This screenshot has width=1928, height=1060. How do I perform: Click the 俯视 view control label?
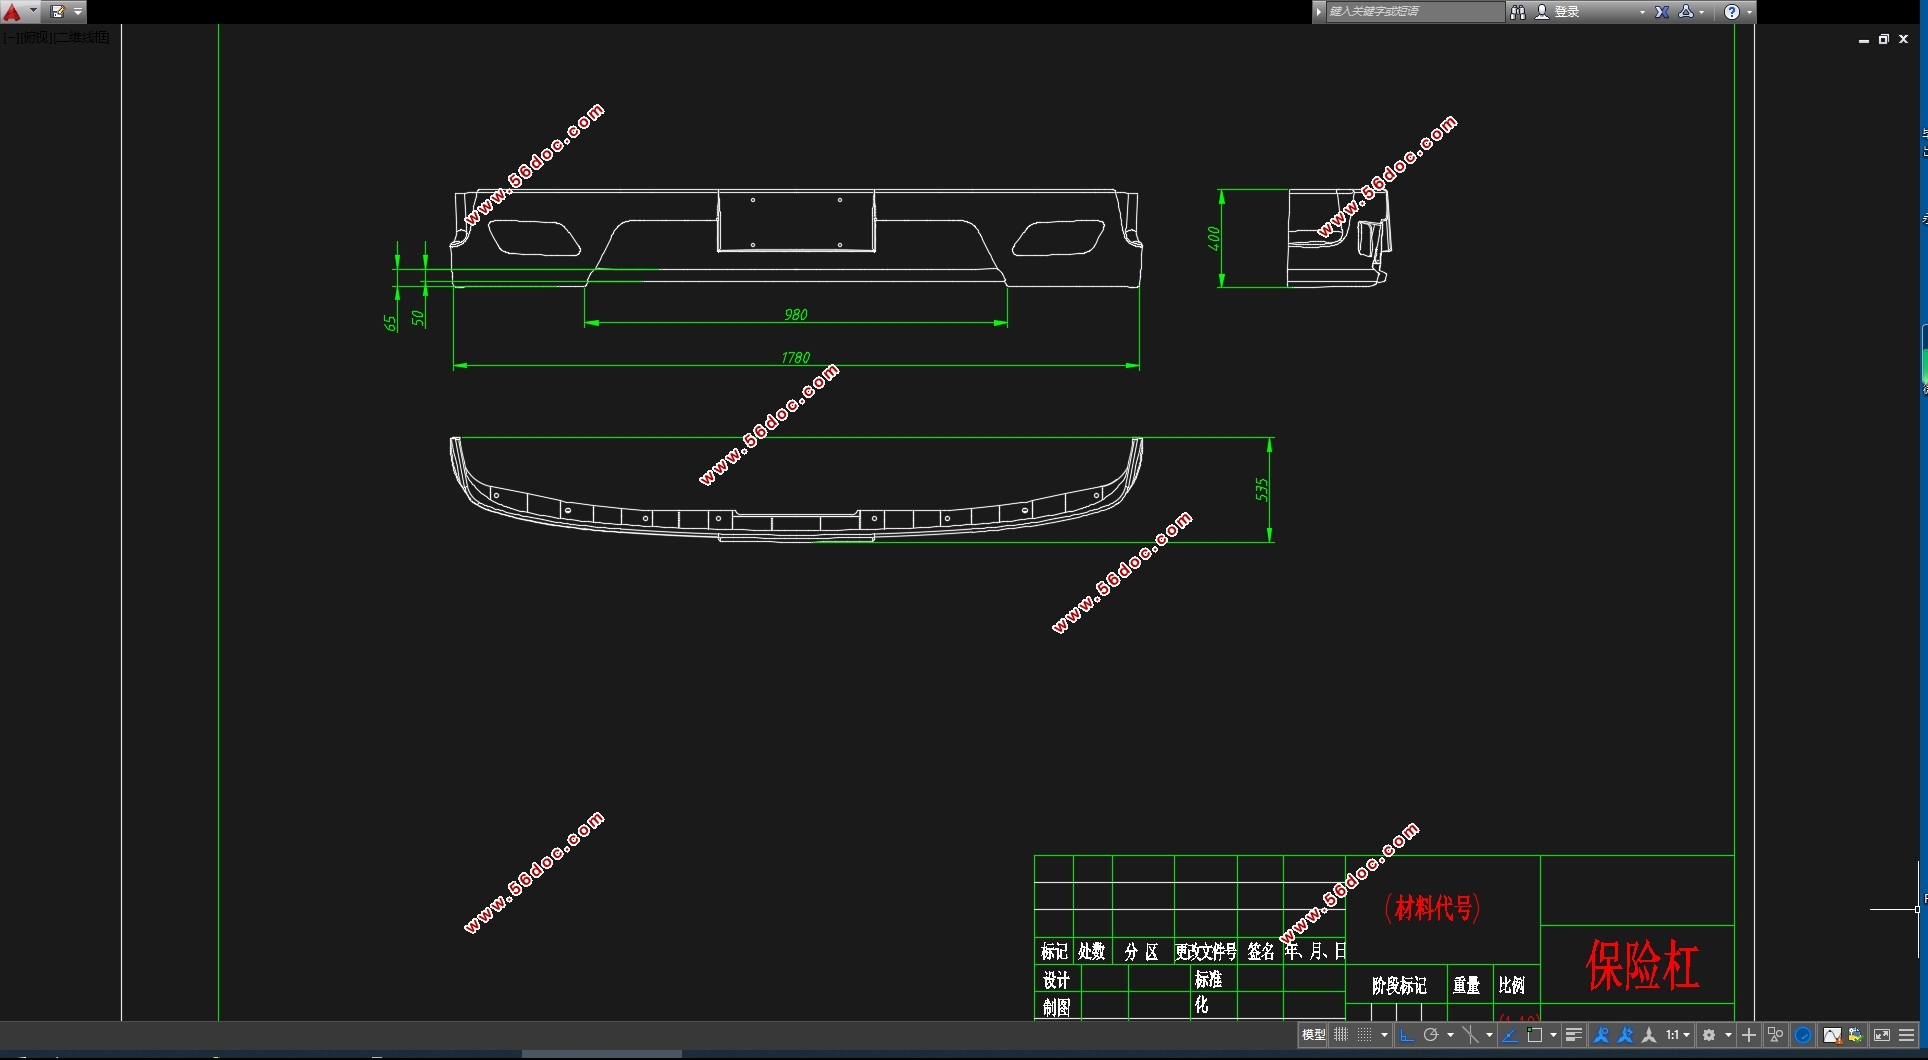(37, 37)
